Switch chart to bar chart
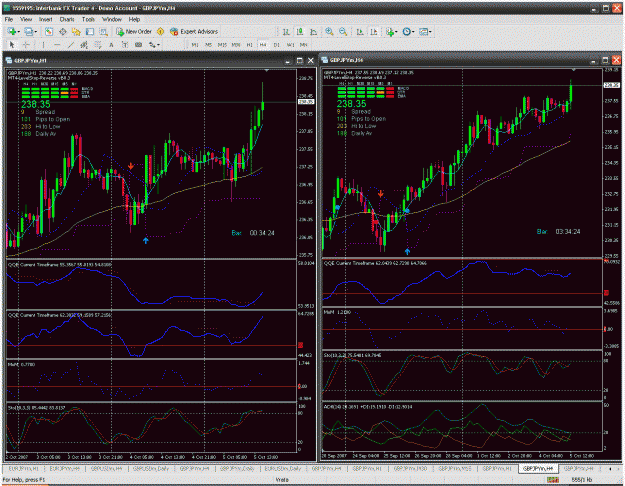 (286, 31)
